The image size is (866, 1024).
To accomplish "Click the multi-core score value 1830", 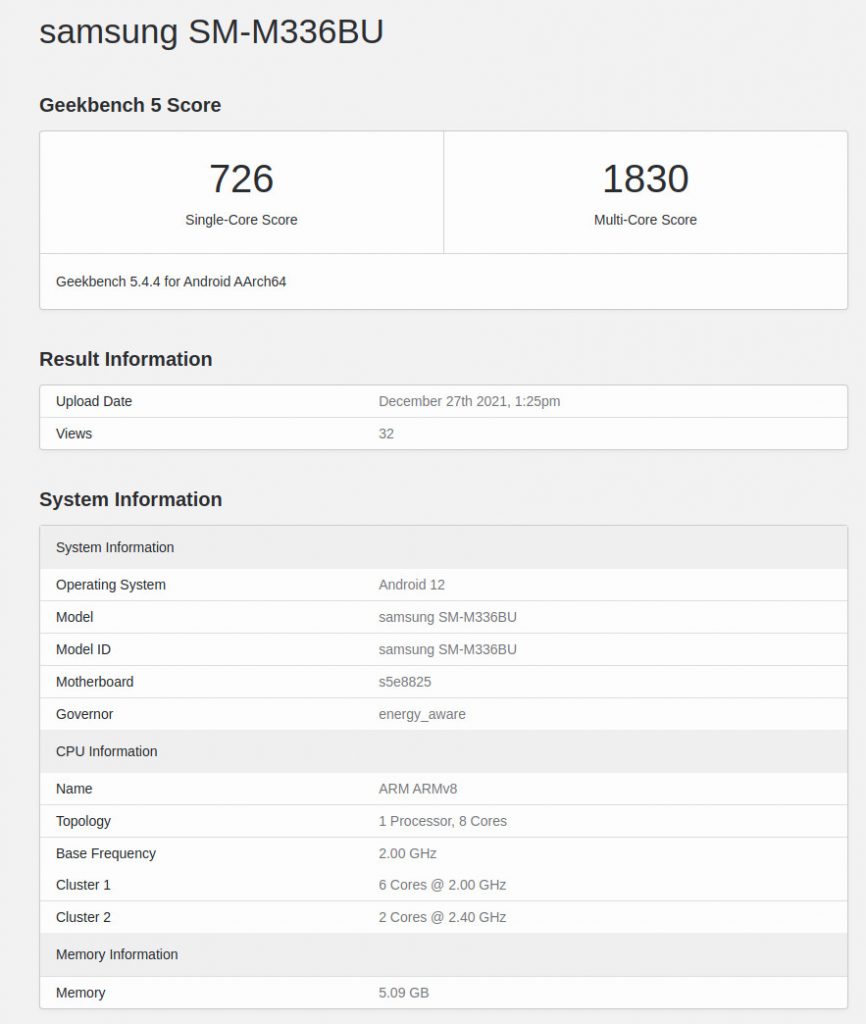I will tap(645, 178).
